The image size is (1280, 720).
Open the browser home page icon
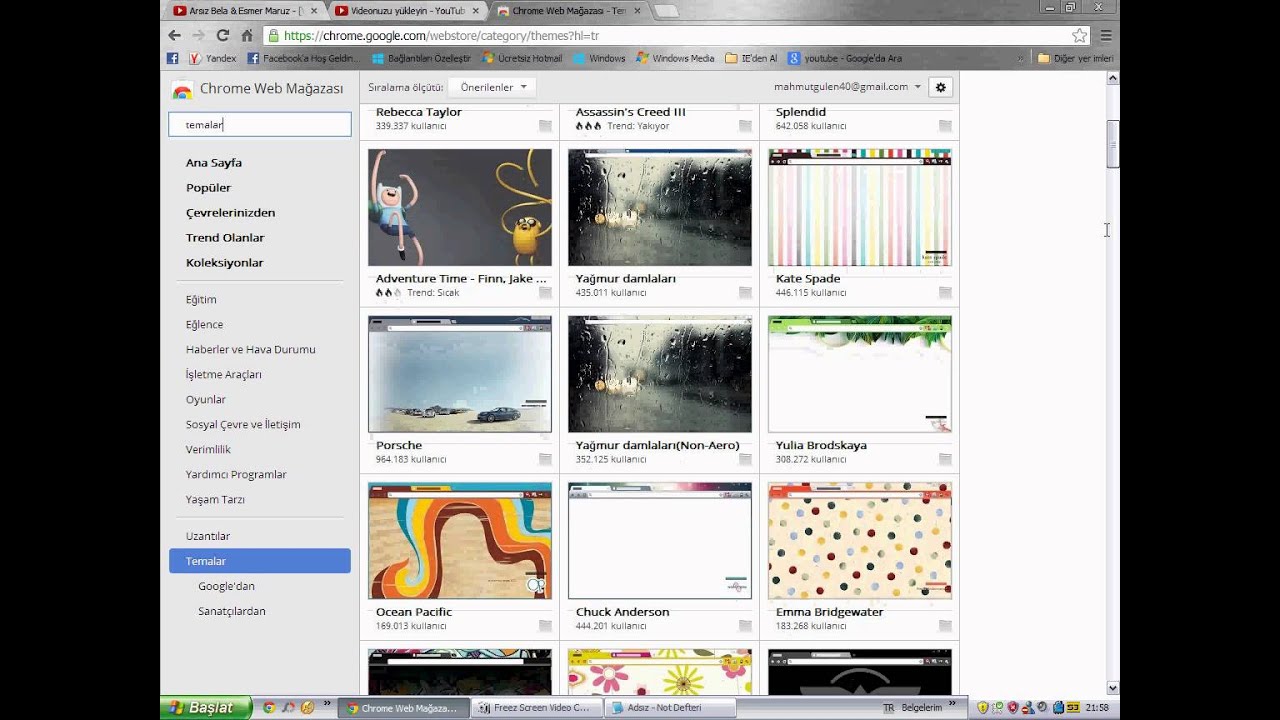tap(246, 35)
